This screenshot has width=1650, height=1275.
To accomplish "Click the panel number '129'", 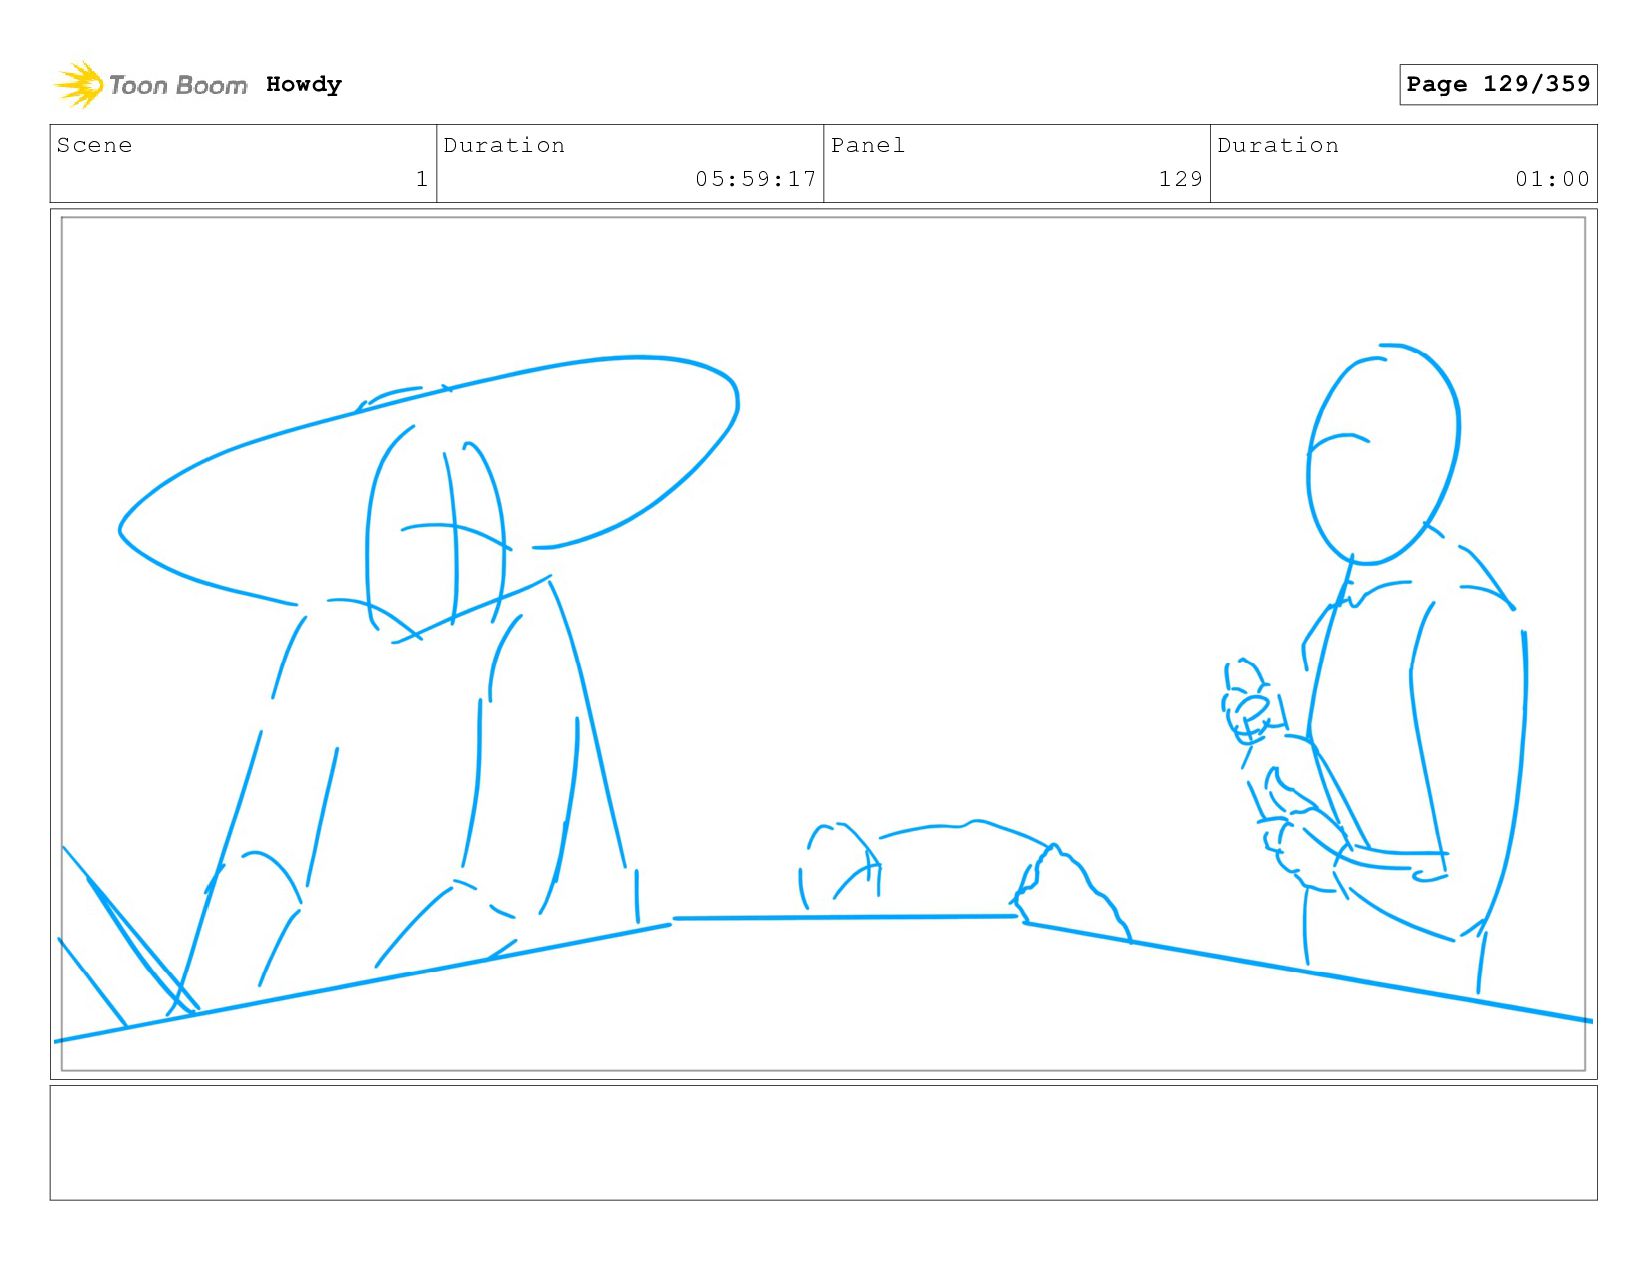I will 1181,179.
